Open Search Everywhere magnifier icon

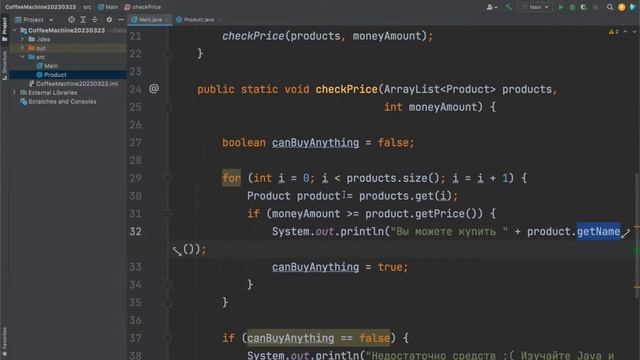610,7
